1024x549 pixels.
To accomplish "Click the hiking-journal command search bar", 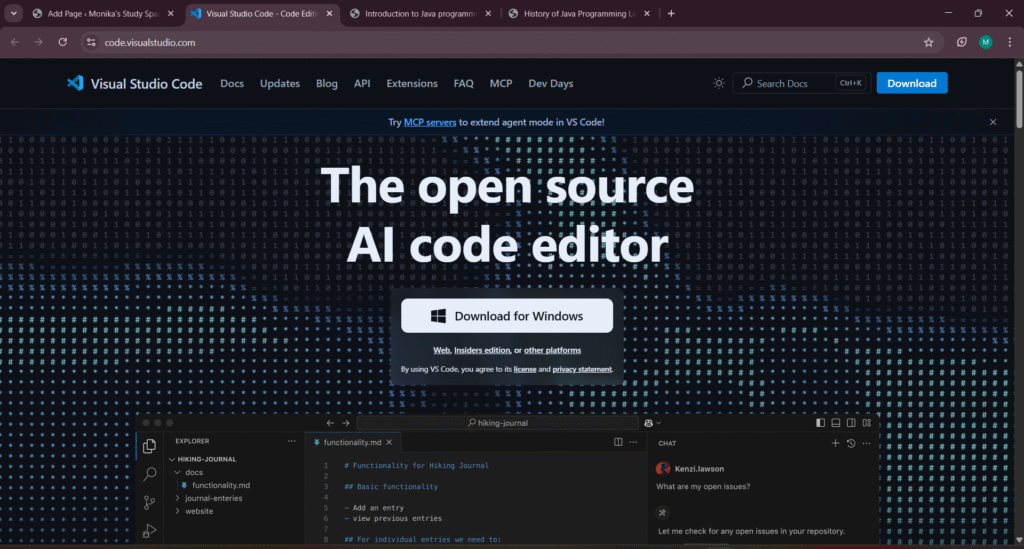I will tap(498, 423).
